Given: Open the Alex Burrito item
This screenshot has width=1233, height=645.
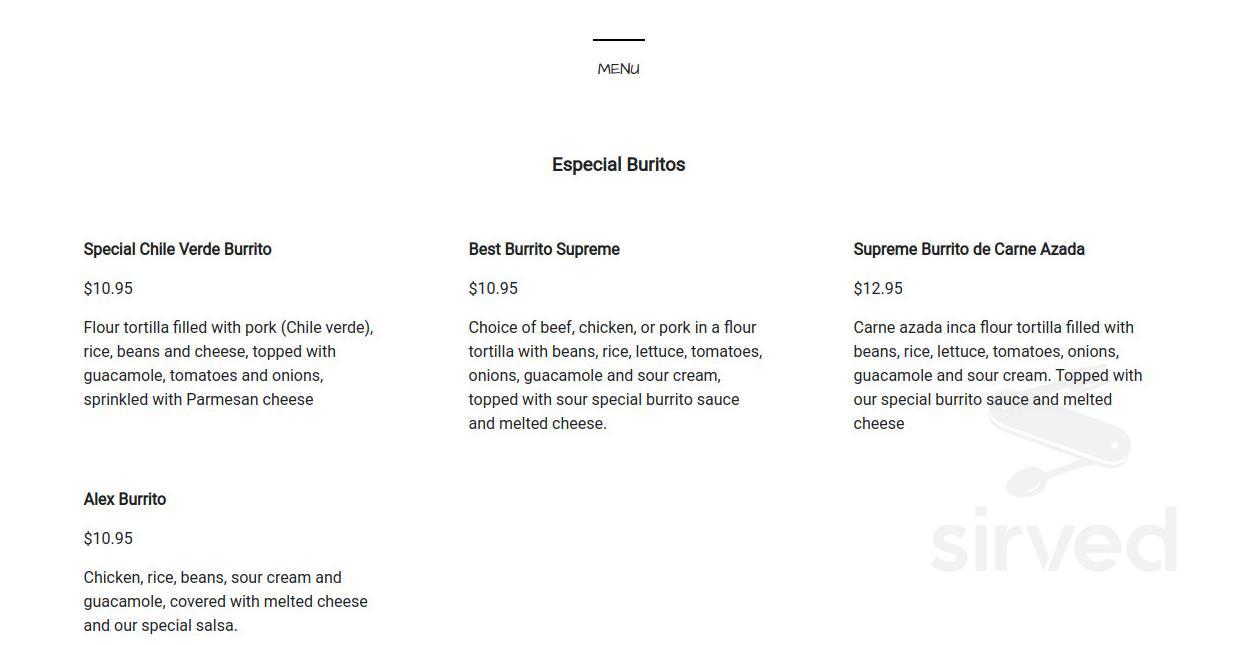Looking at the screenshot, I should pos(125,499).
